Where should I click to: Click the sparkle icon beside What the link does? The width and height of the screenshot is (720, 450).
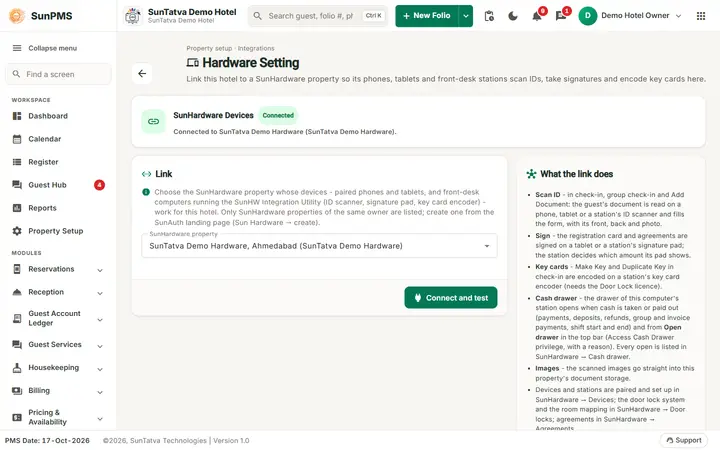pos(531,174)
